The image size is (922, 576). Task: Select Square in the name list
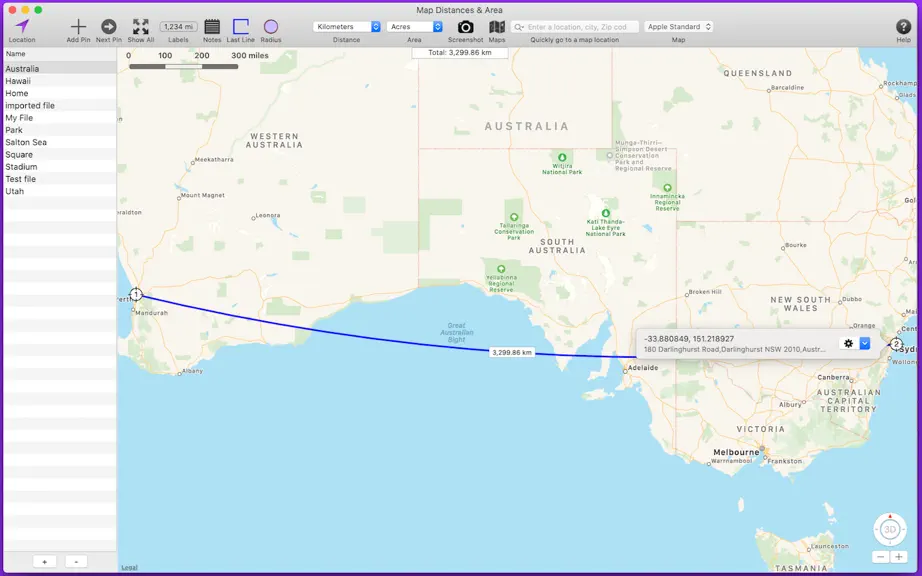(x=60, y=155)
